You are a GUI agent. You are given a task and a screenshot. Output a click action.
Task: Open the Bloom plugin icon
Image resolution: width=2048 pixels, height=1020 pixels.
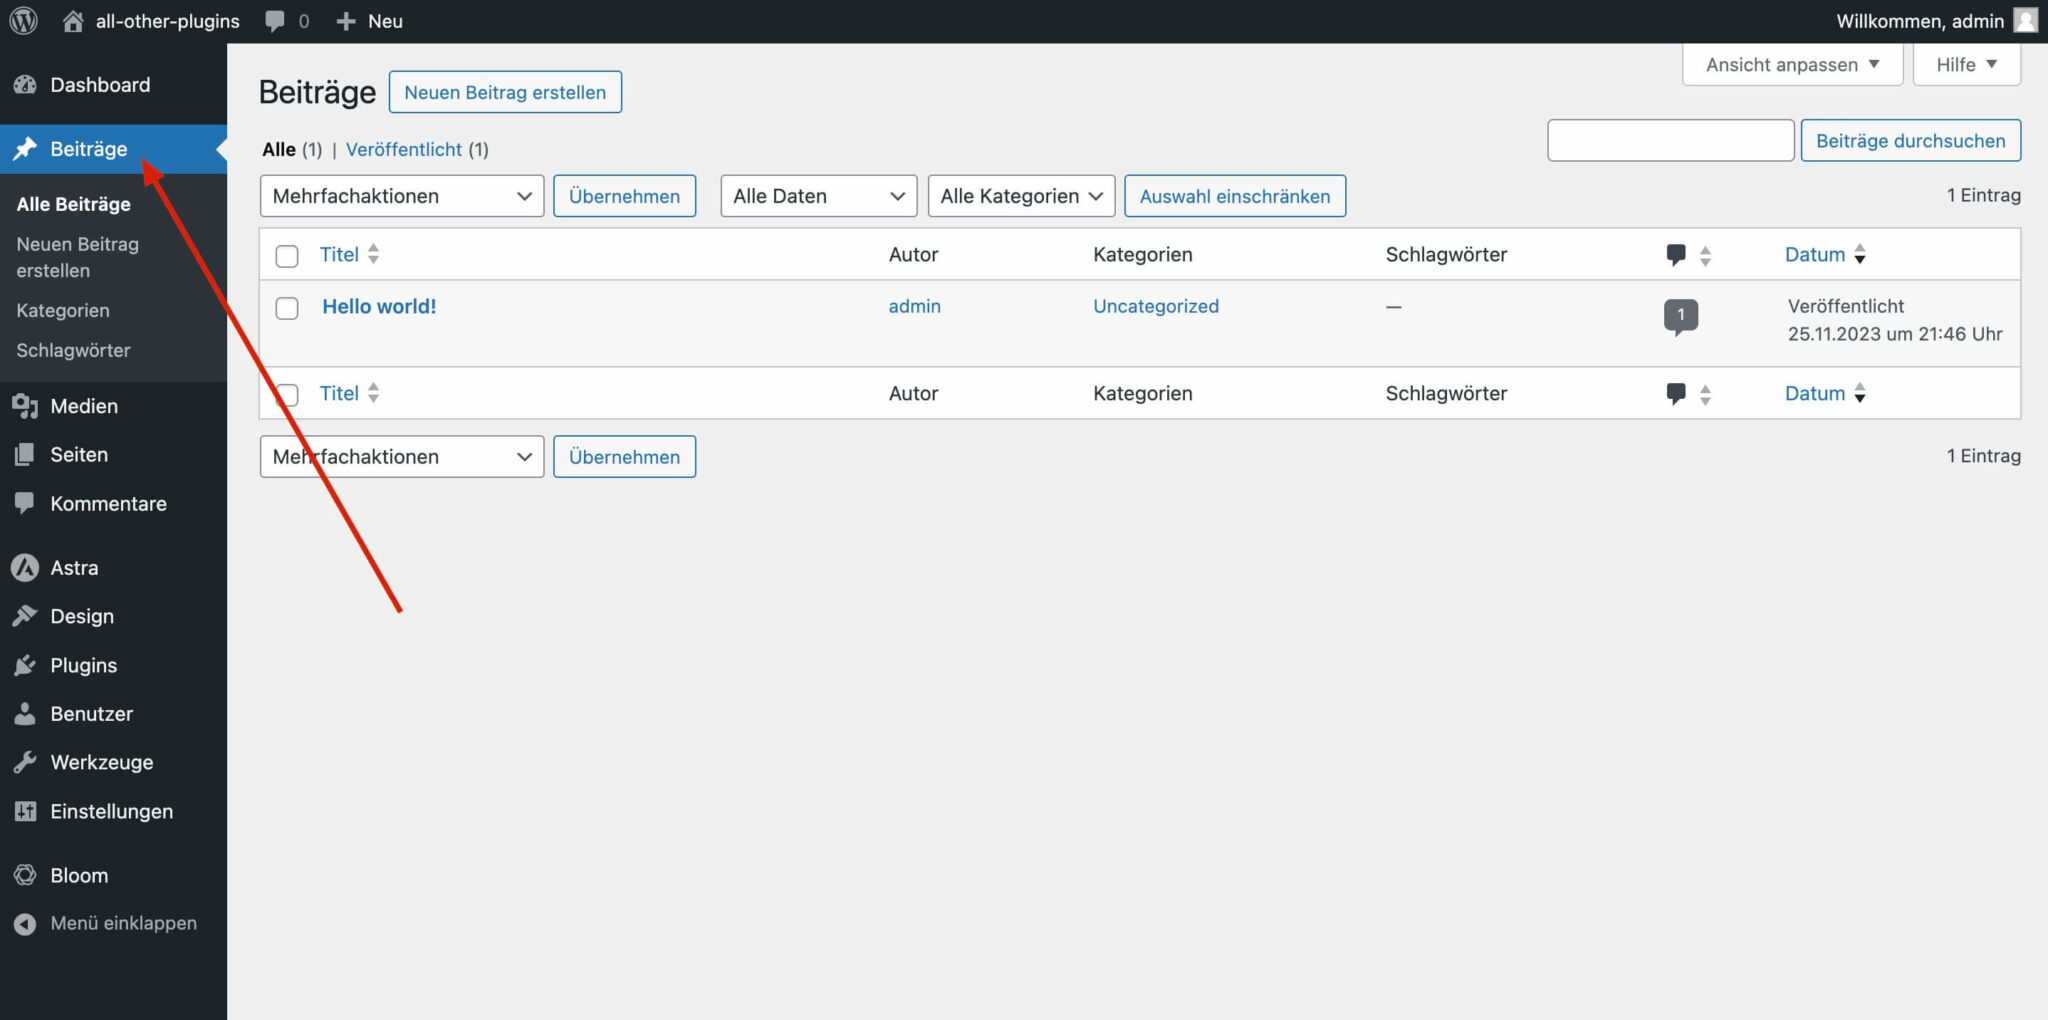25,874
